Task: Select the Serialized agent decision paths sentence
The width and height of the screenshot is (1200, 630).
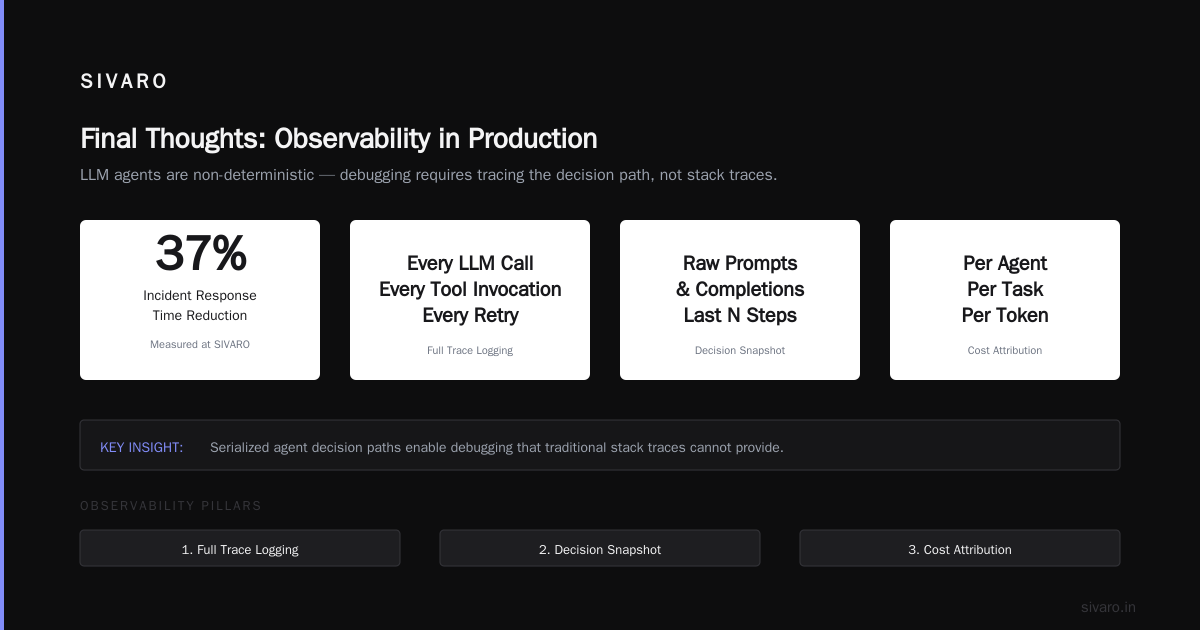Action: click(x=497, y=447)
